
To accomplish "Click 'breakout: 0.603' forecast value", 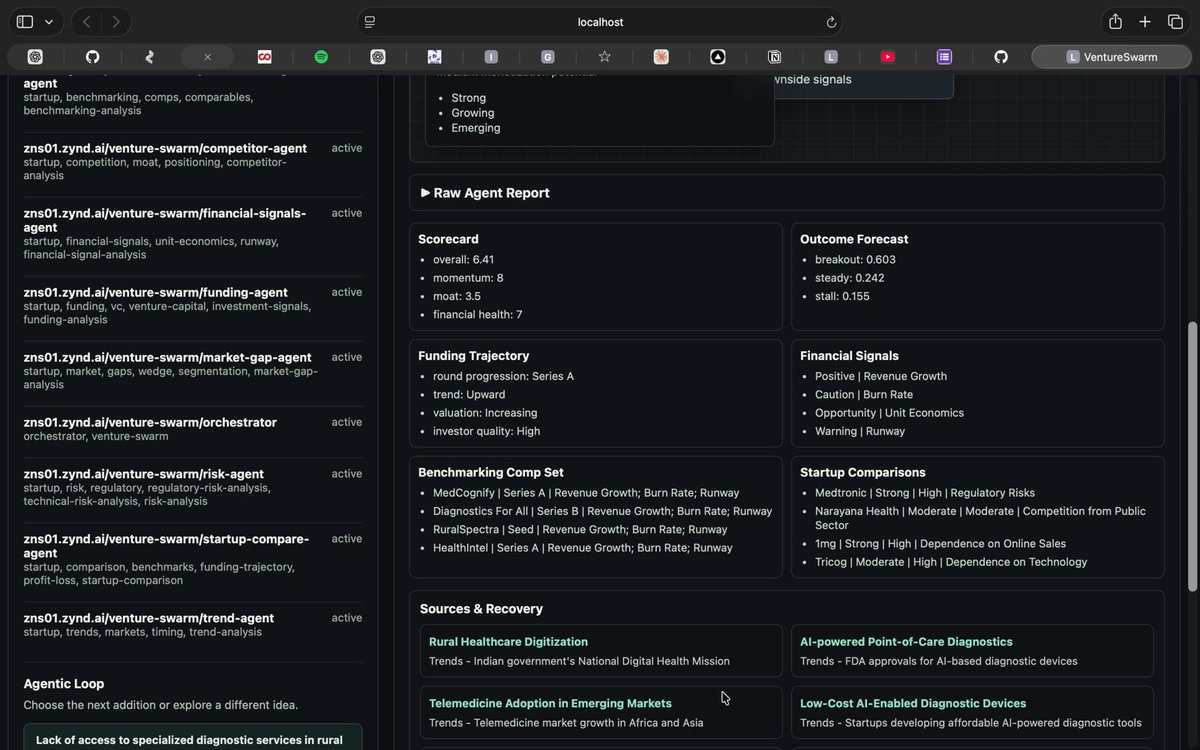I will click(855, 260).
